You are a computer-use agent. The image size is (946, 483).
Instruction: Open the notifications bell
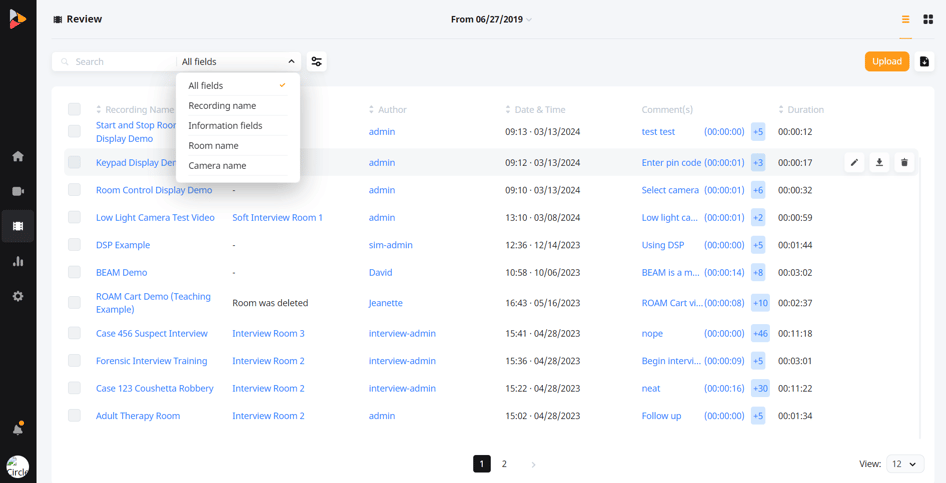[x=18, y=429]
